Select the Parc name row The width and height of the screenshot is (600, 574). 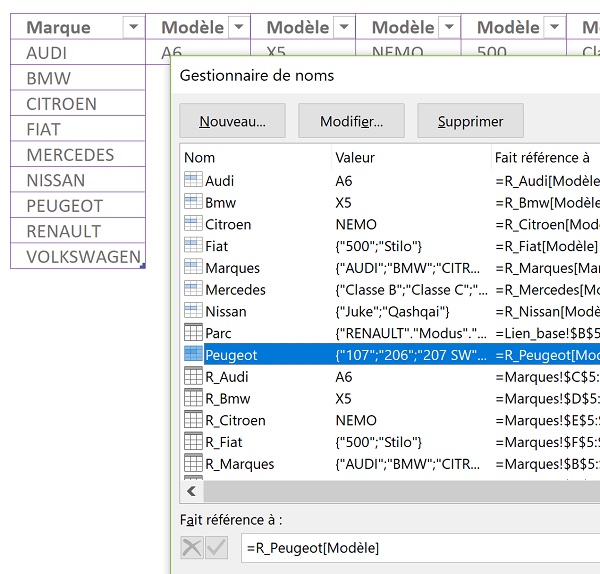click(x=390, y=333)
